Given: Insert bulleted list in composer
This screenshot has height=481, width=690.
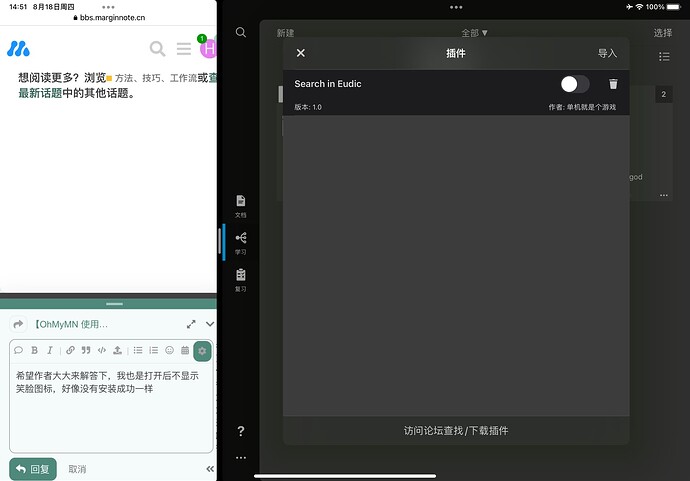Looking at the screenshot, I should (x=138, y=350).
